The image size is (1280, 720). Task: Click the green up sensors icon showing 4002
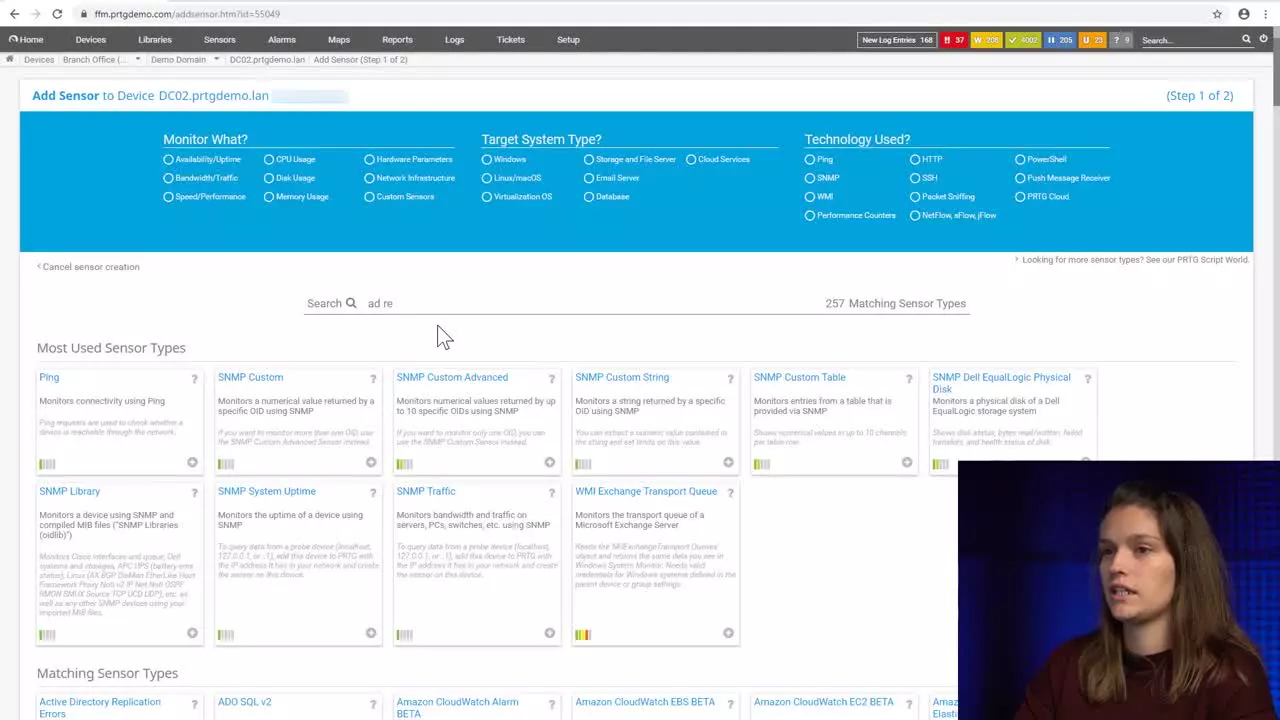pos(1023,40)
